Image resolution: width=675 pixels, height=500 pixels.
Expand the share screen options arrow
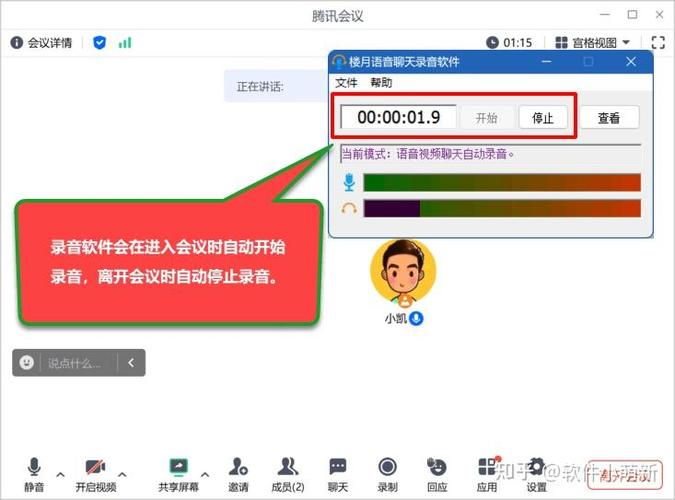click(x=205, y=474)
